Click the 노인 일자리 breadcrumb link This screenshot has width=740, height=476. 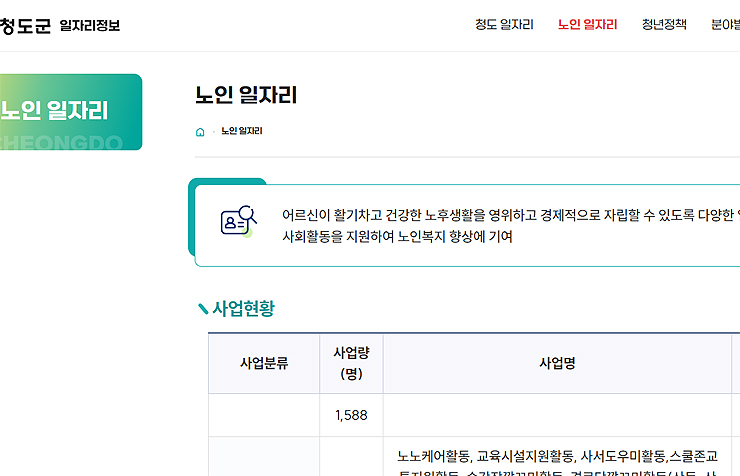pyautogui.click(x=242, y=131)
